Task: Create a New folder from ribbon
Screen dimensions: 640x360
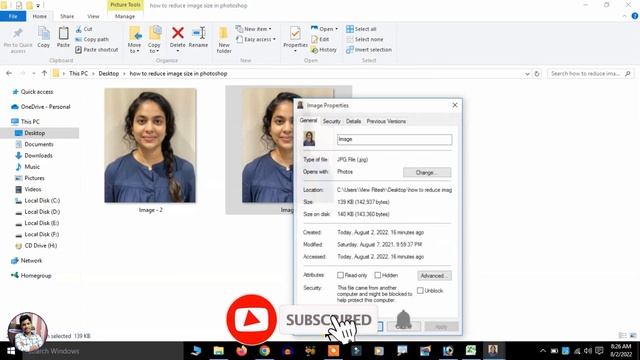Action: [x=224, y=40]
